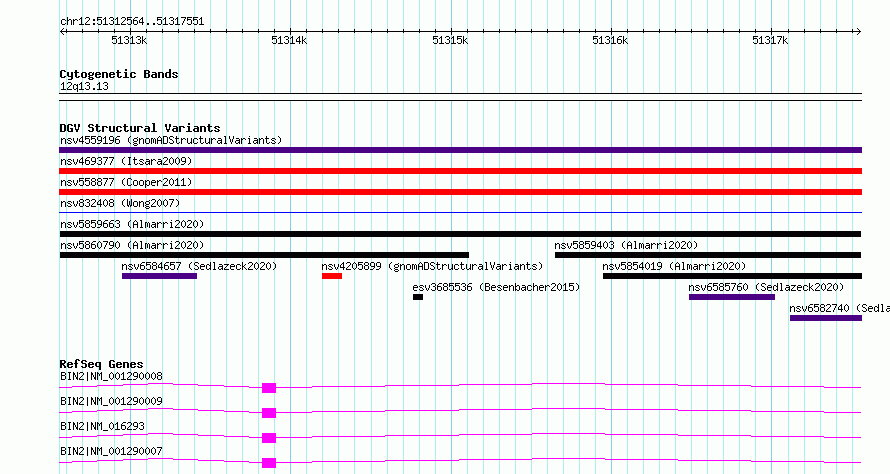This screenshot has width=890, height=474.
Task: Click the 51314k ruler tick label
Action: [289, 40]
